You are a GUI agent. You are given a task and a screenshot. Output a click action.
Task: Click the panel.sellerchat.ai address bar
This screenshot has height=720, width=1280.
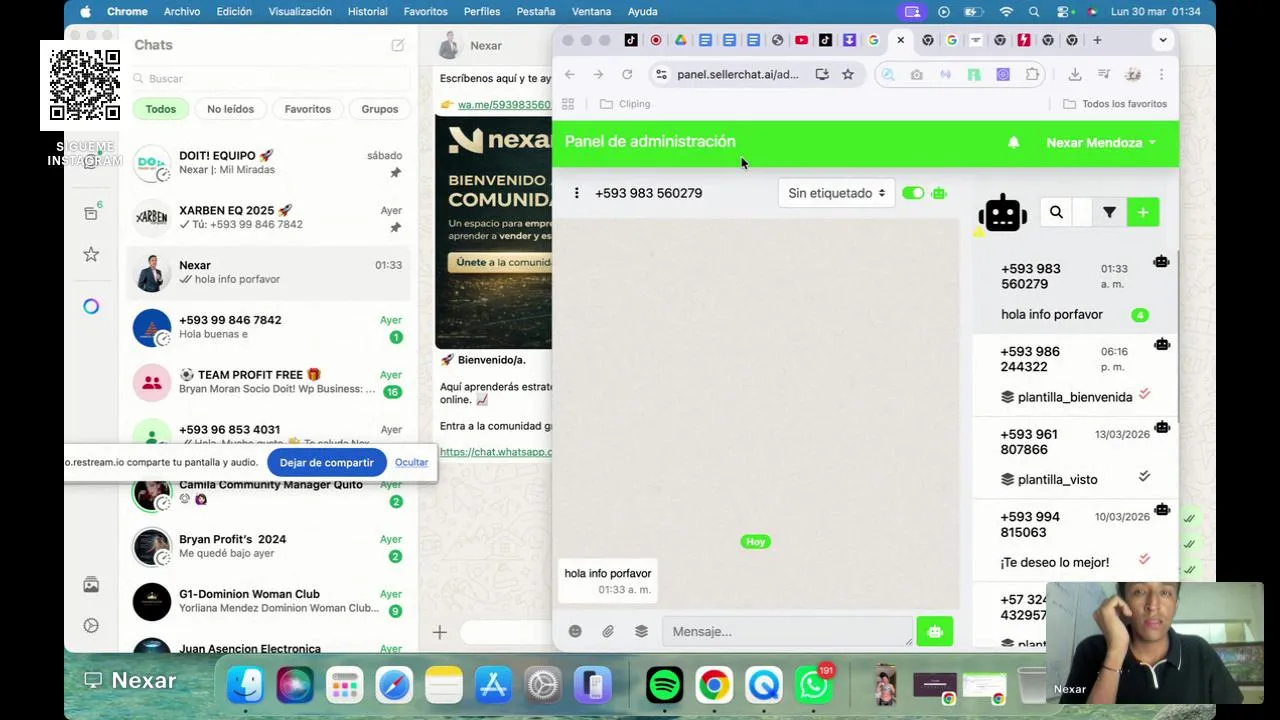pyautogui.click(x=738, y=74)
